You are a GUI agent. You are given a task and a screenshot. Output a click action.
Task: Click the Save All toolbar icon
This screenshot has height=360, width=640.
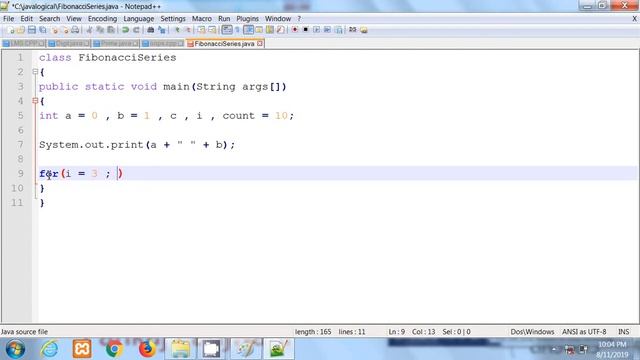coord(42,30)
